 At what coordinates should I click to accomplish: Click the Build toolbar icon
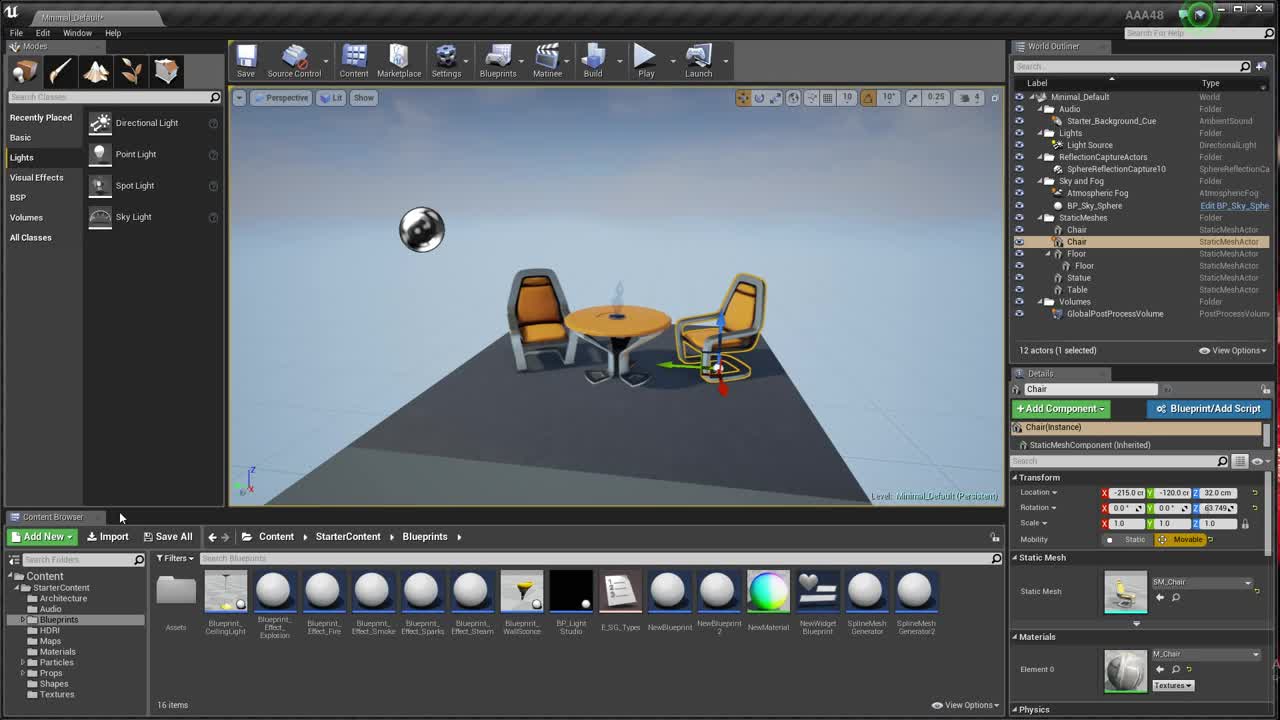click(x=593, y=62)
